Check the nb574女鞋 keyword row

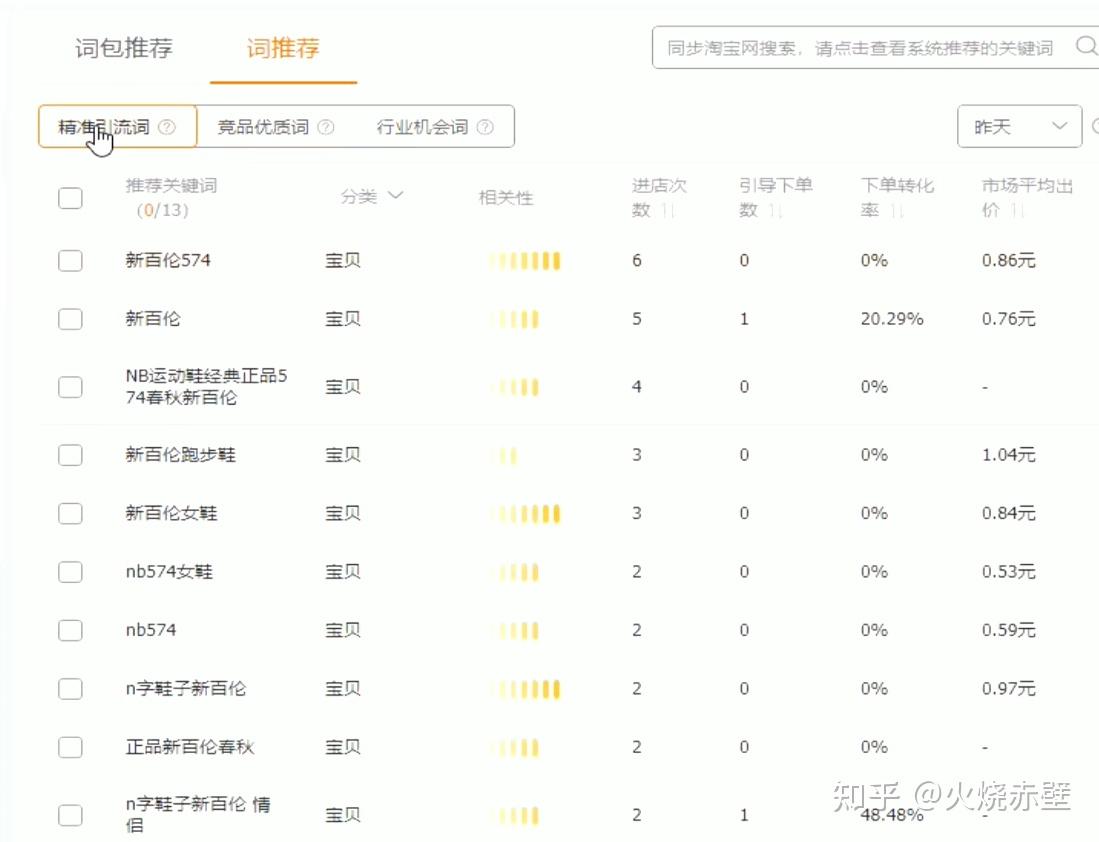(x=70, y=571)
